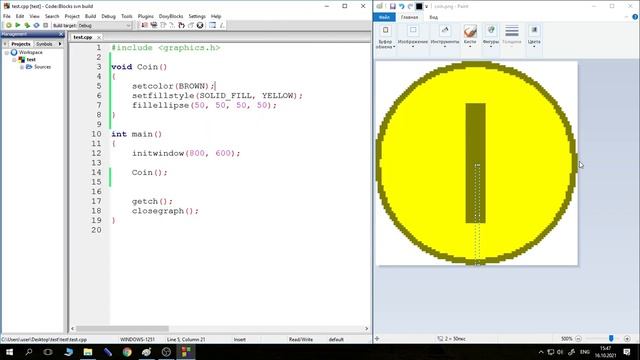Open the File menu in Code::Blocks
The image size is (640, 360).
point(7,16)
